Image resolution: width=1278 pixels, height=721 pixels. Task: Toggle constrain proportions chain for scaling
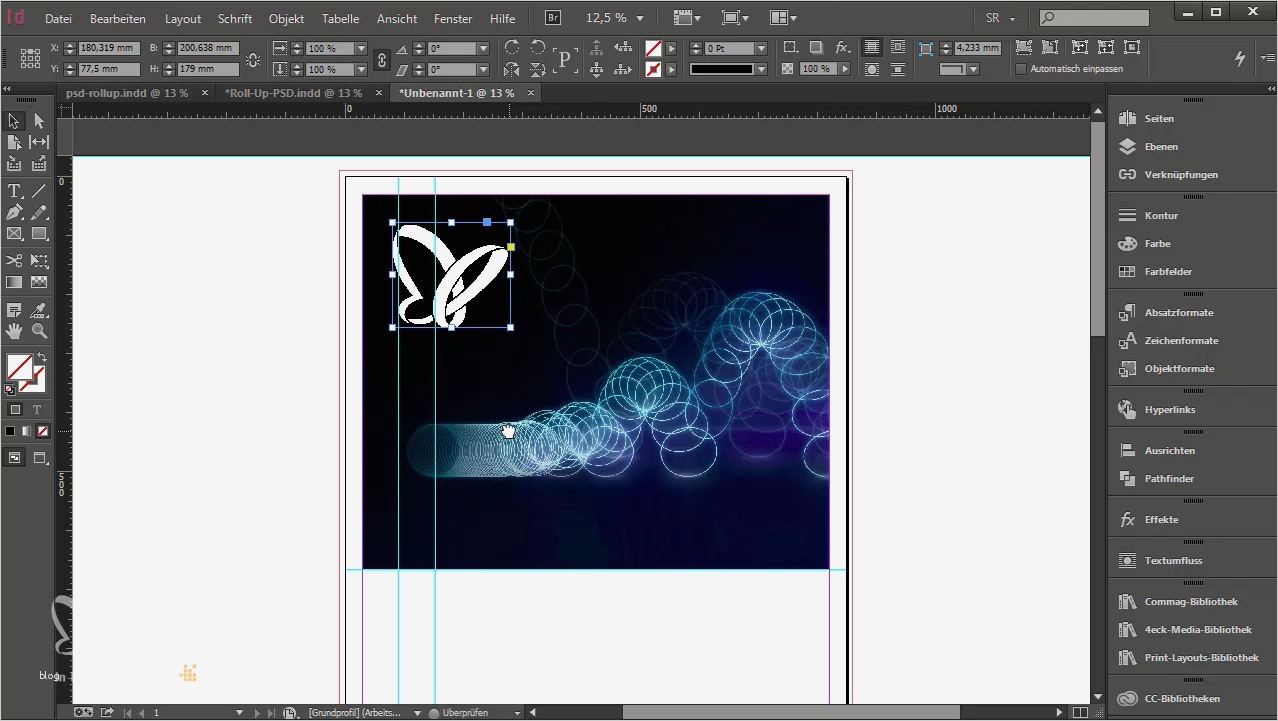tap(381, 59)
